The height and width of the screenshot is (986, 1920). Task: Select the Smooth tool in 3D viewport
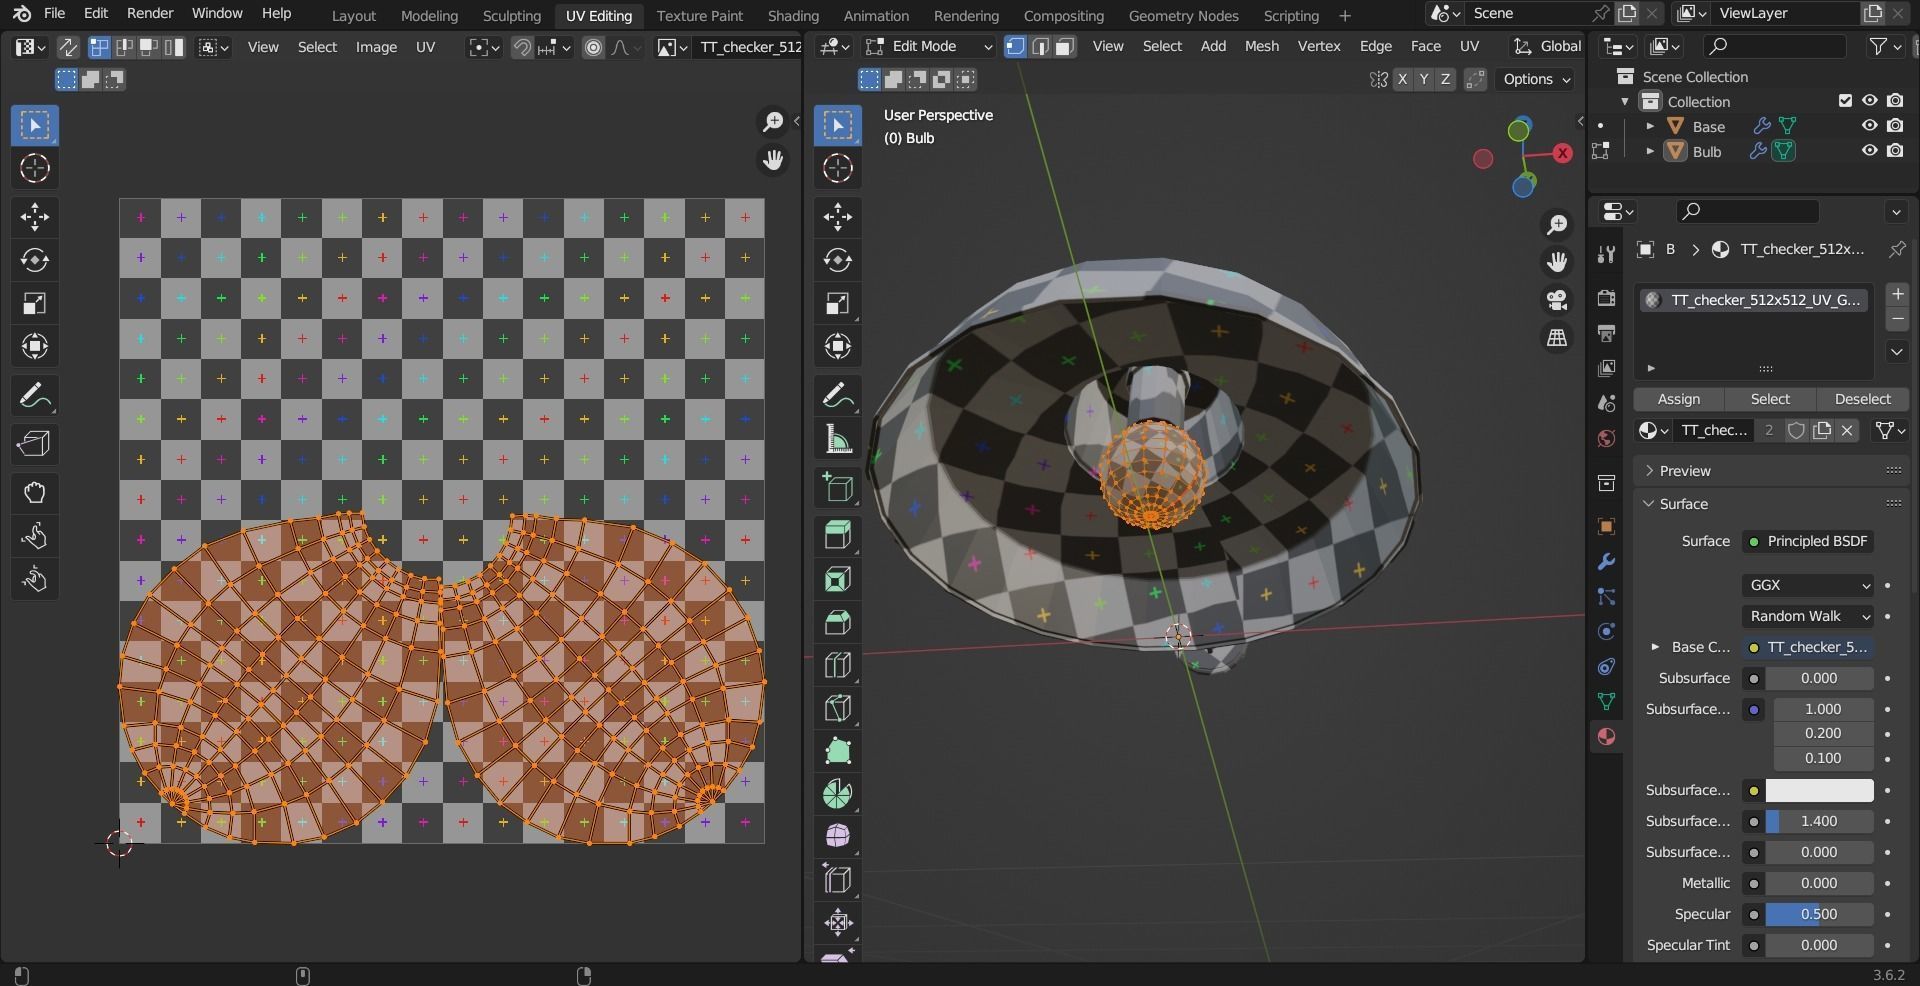click(838, 836)
